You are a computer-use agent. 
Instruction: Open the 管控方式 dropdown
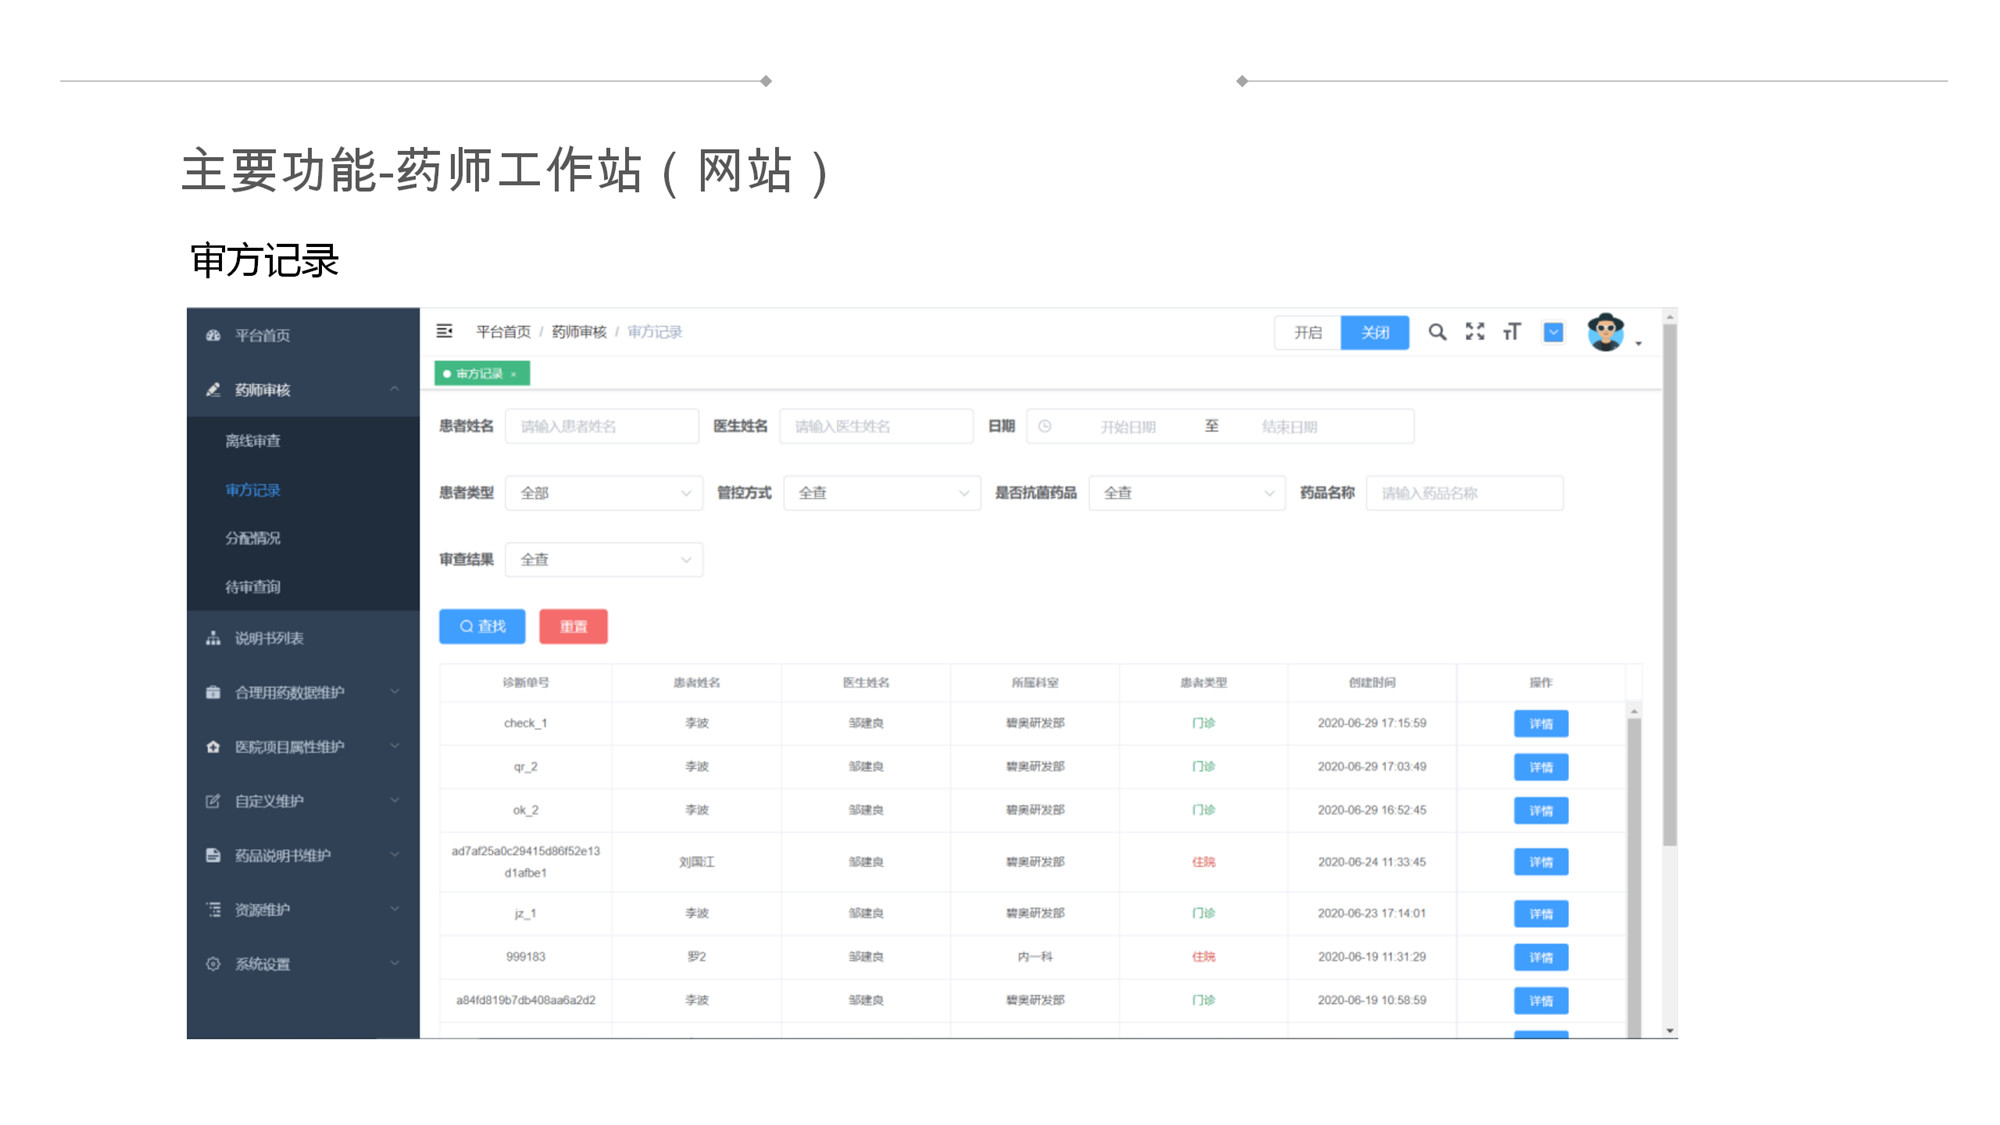coord(882,493)
